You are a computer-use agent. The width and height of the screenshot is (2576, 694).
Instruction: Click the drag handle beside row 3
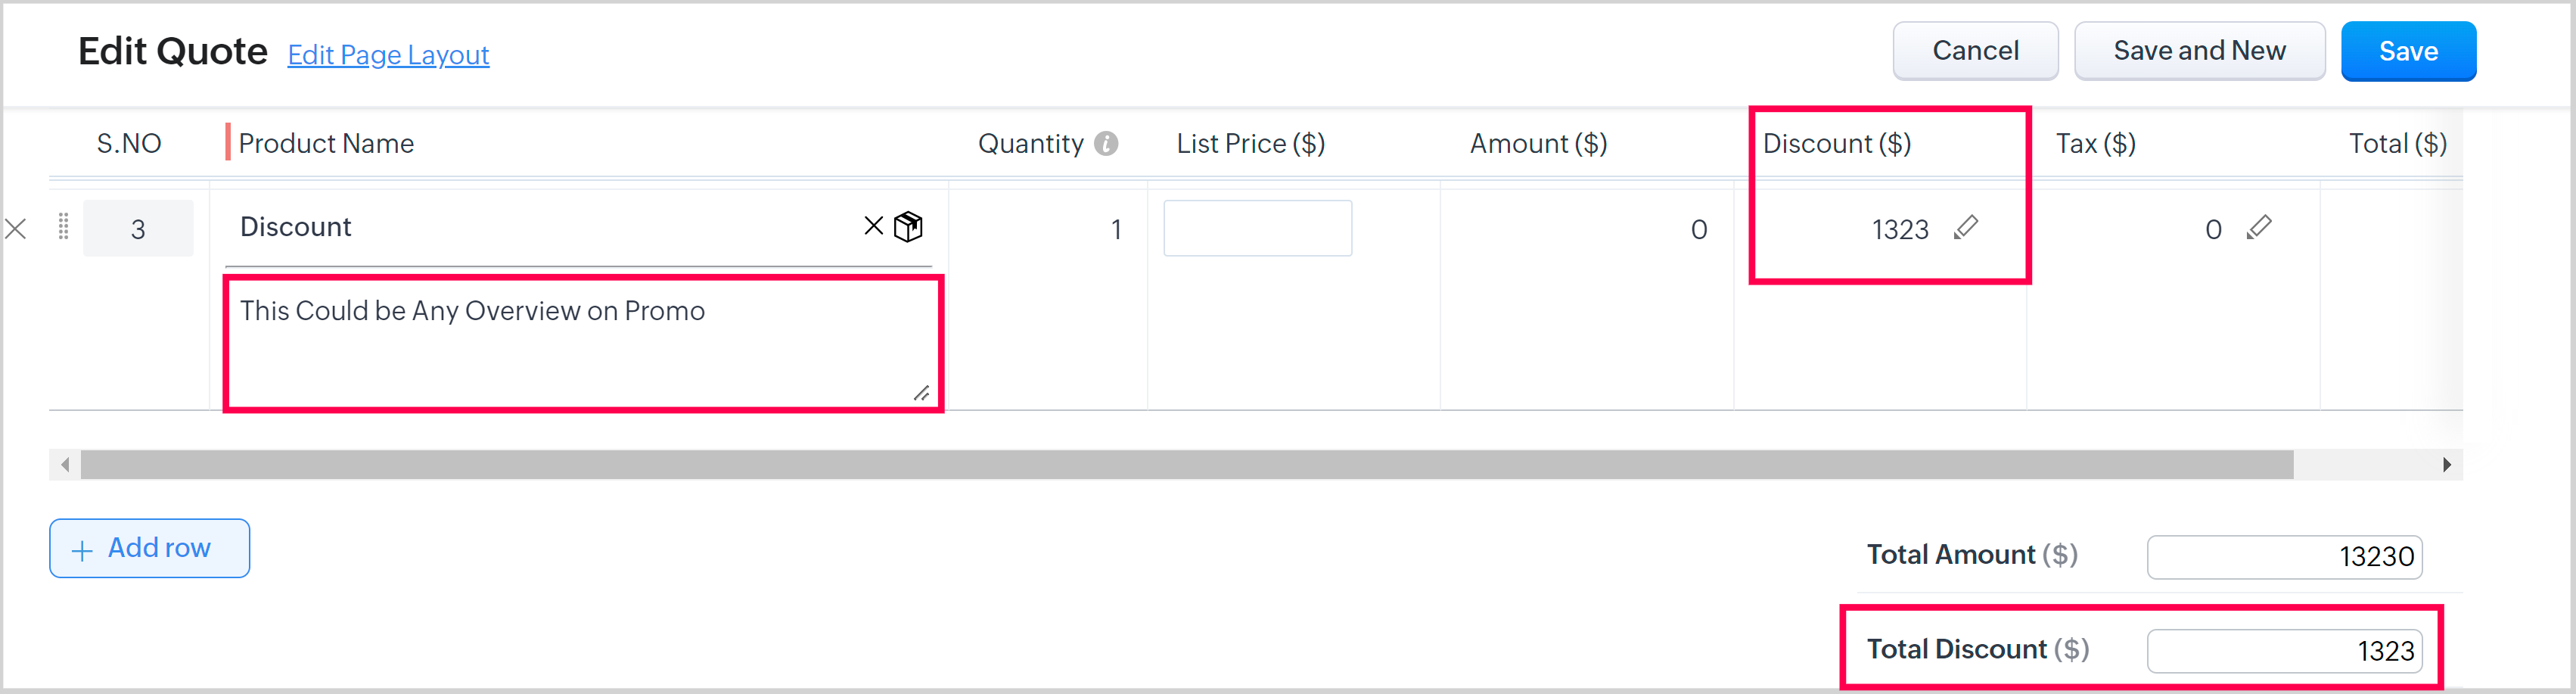click(63, 227)
